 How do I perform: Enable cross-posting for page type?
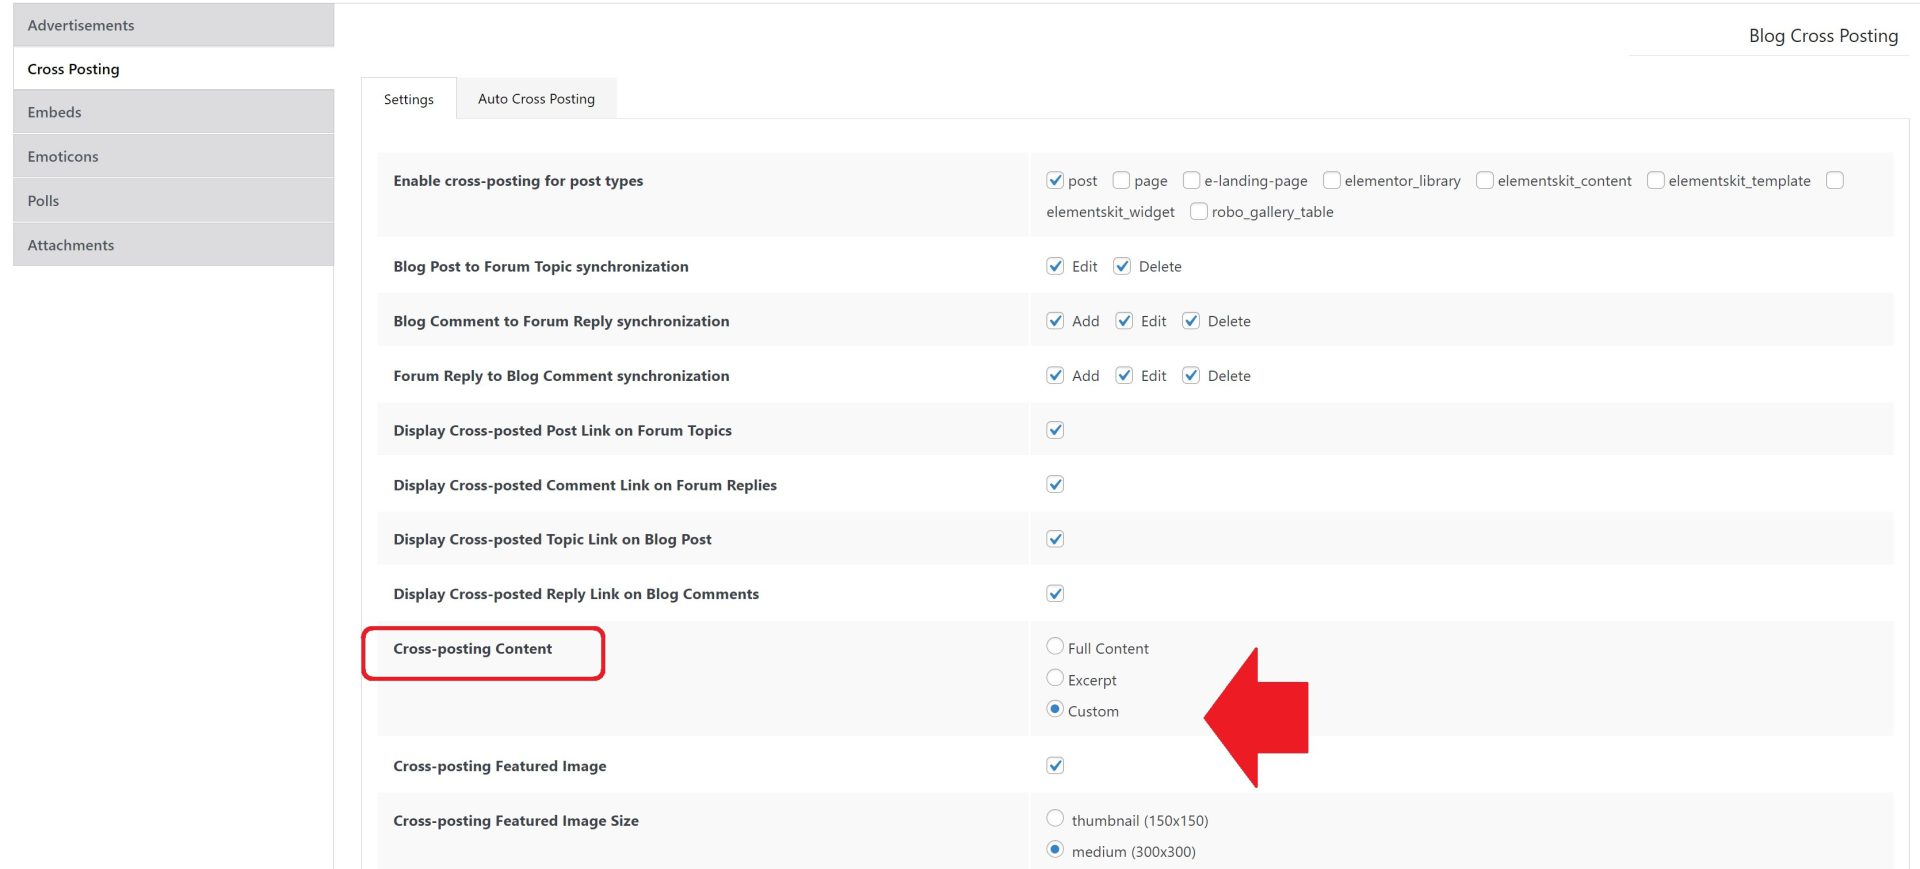coord(1121,180)
